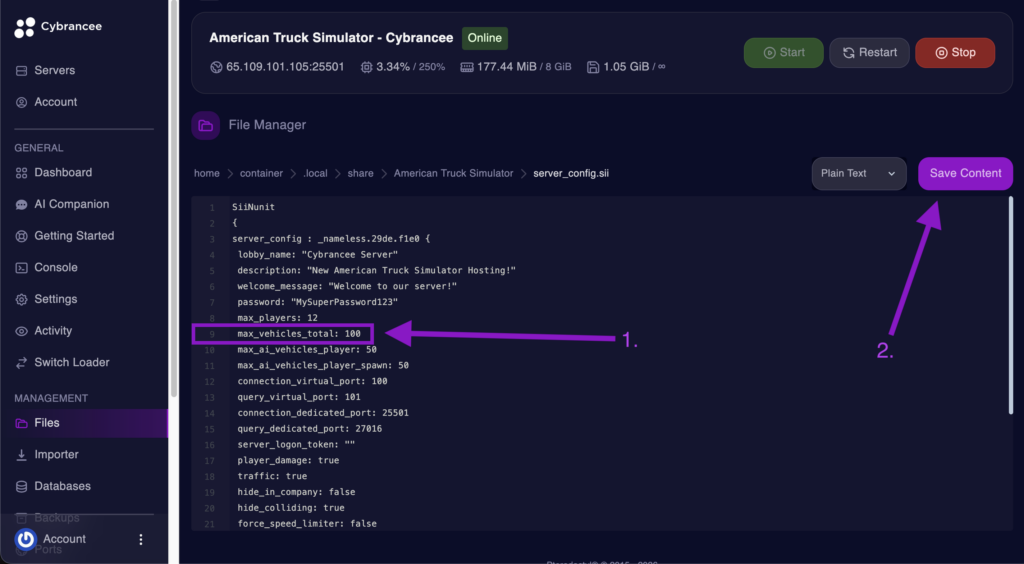Click the Activity eye icon
1024x564 pixels.
tap(22, 331)
